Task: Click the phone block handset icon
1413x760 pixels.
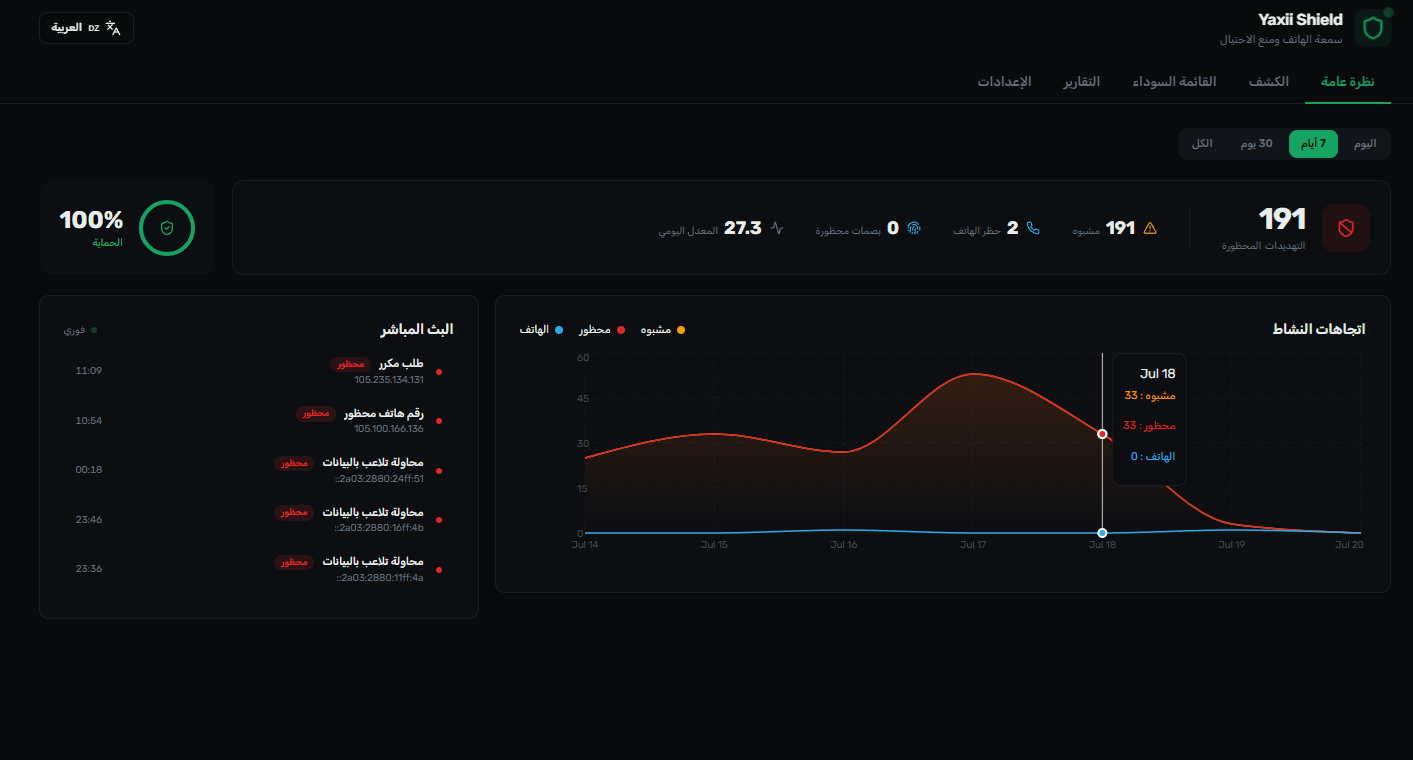Action: 1033,228
